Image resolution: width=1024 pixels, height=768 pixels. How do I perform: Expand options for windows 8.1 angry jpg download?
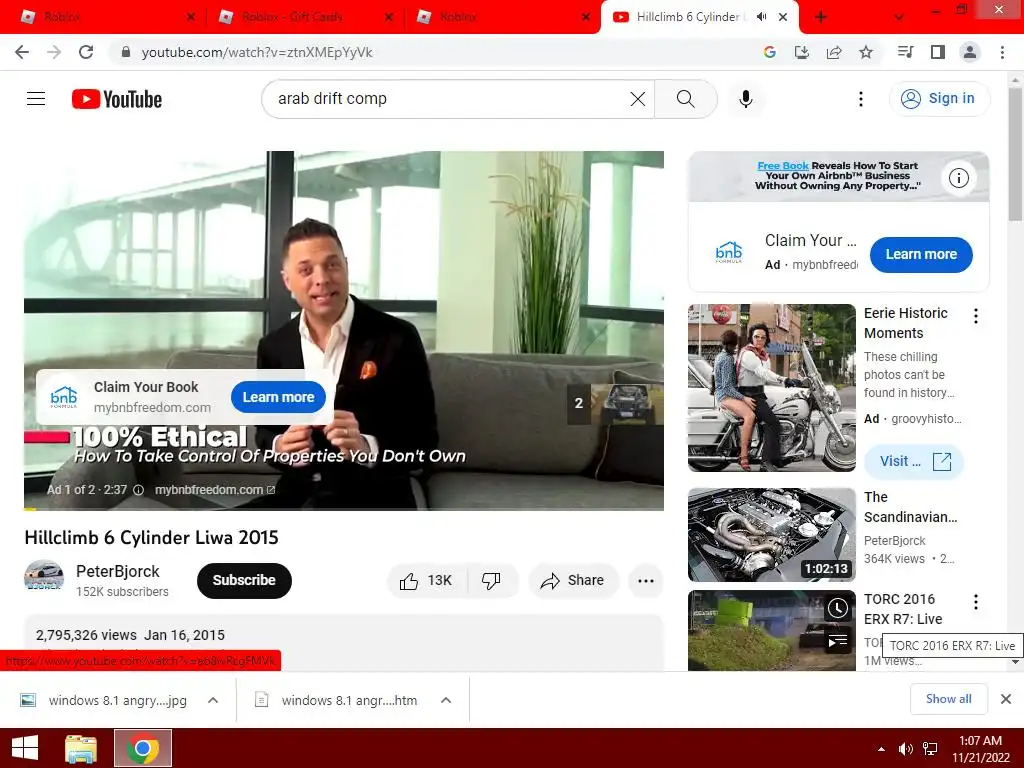click(213, 700)
